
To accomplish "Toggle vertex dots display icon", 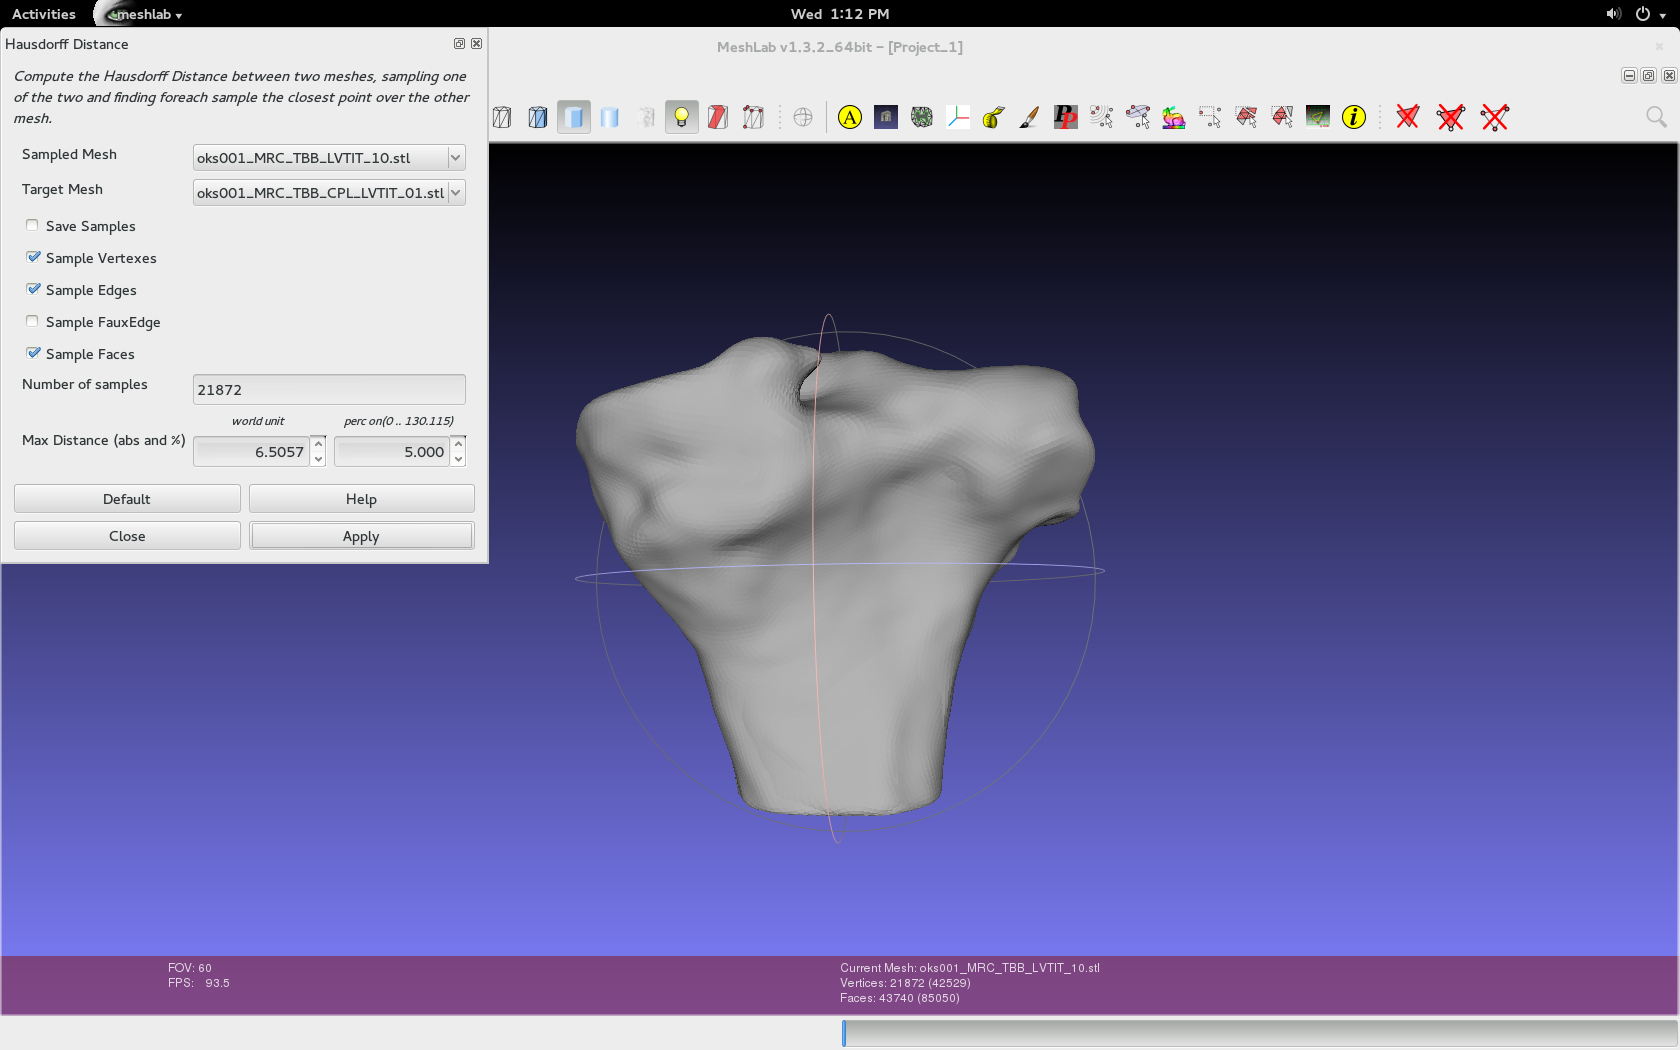I will click(x=754, y=118).
